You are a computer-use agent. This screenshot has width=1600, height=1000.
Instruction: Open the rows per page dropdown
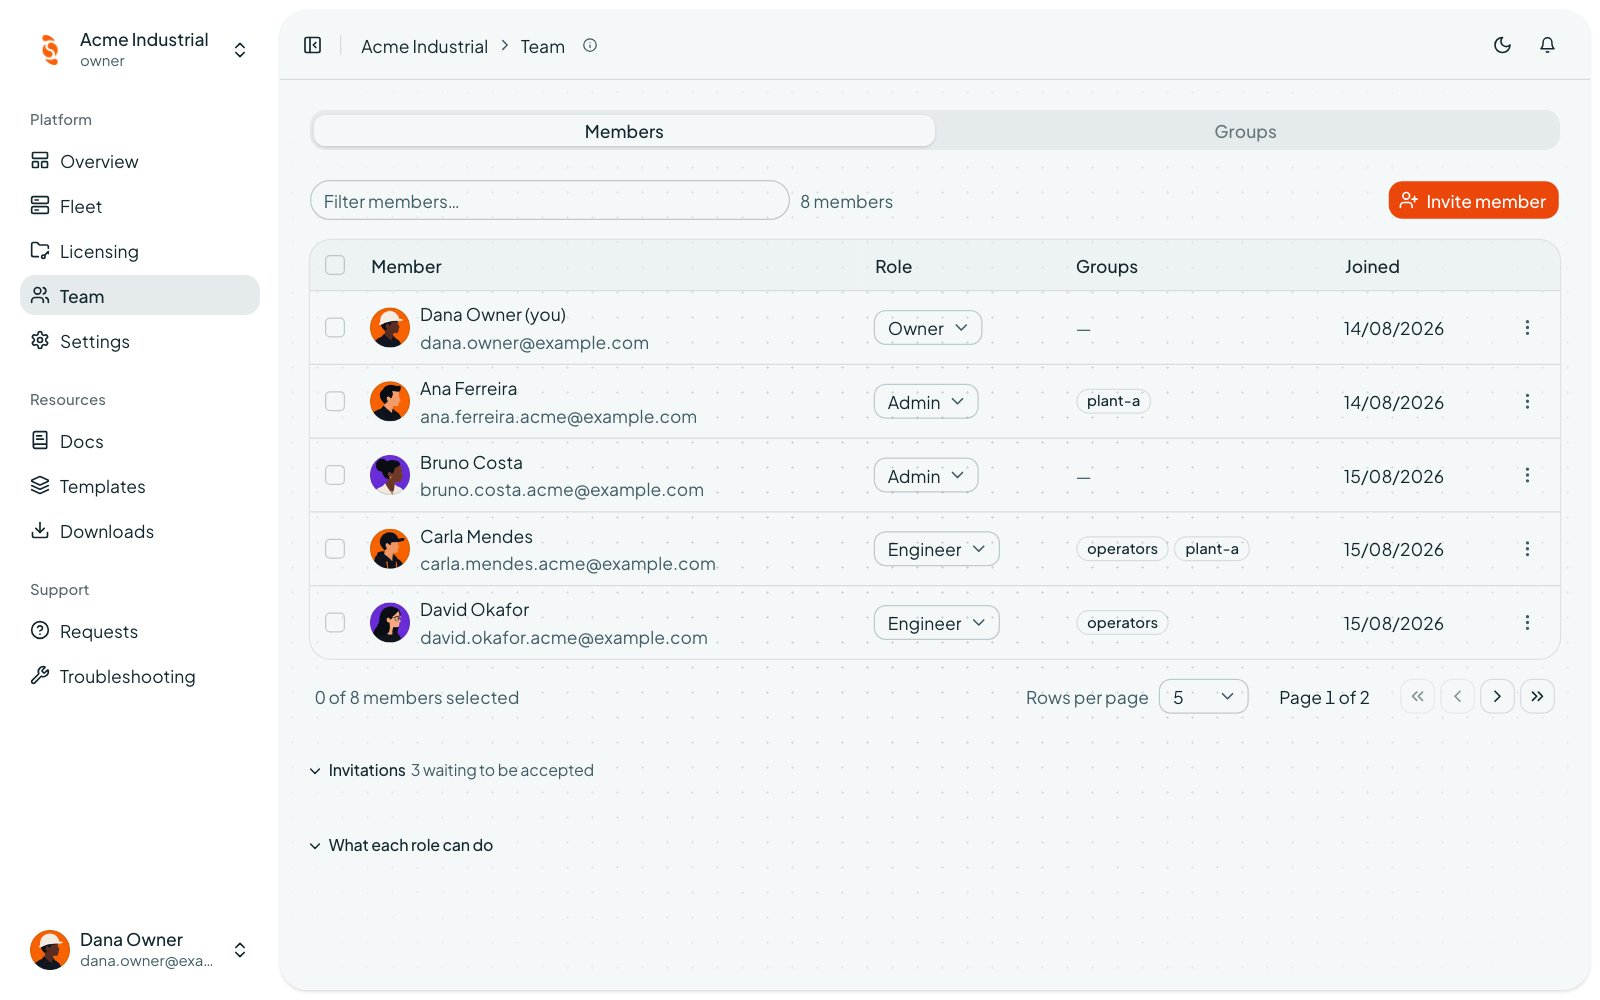[1203, 697]
